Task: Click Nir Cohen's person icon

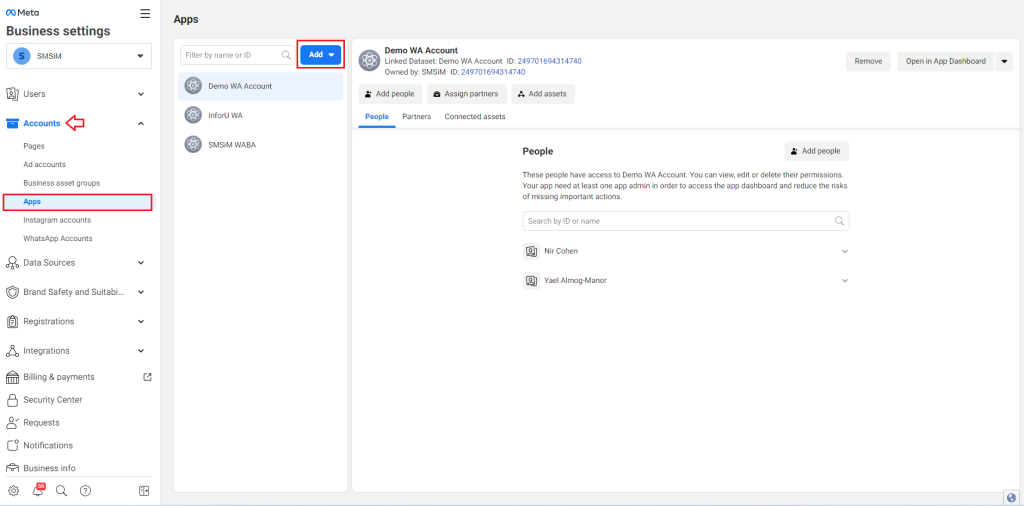Action: (531, 251)
